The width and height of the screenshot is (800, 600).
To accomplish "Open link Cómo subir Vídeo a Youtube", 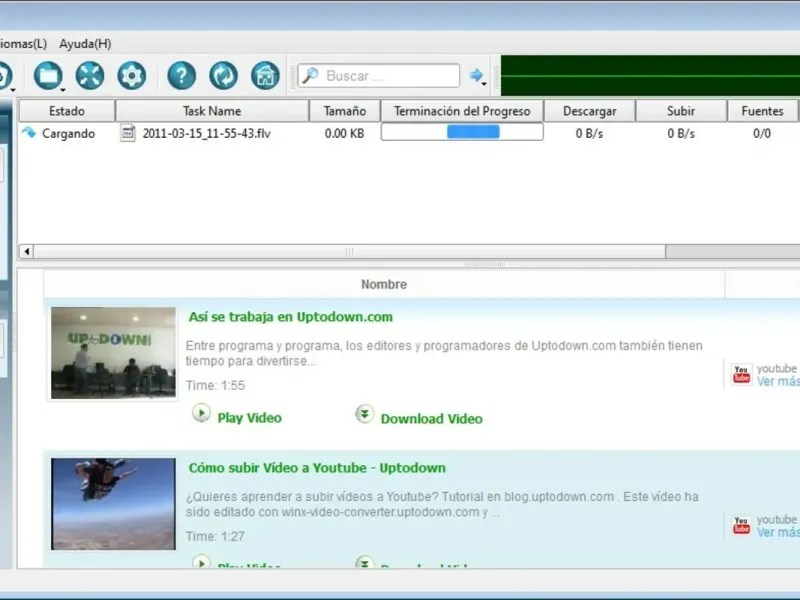I will point(317,468).
